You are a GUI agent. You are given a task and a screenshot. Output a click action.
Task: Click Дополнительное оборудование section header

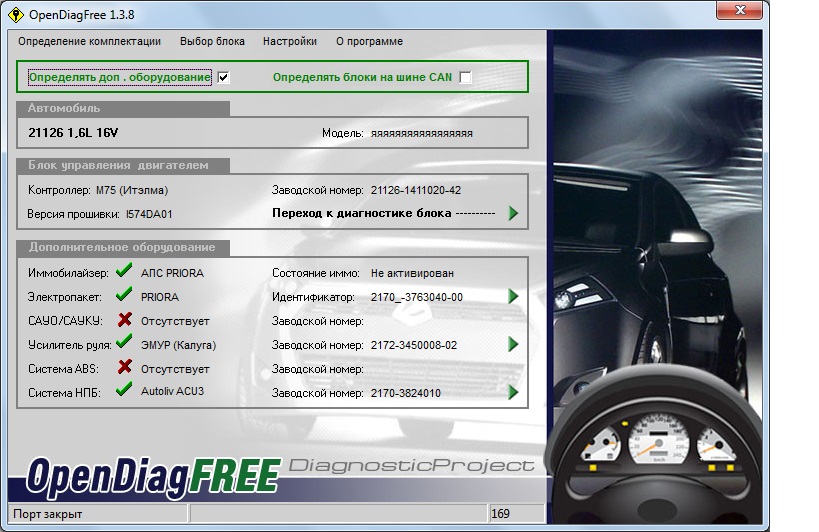coord(123,247)
